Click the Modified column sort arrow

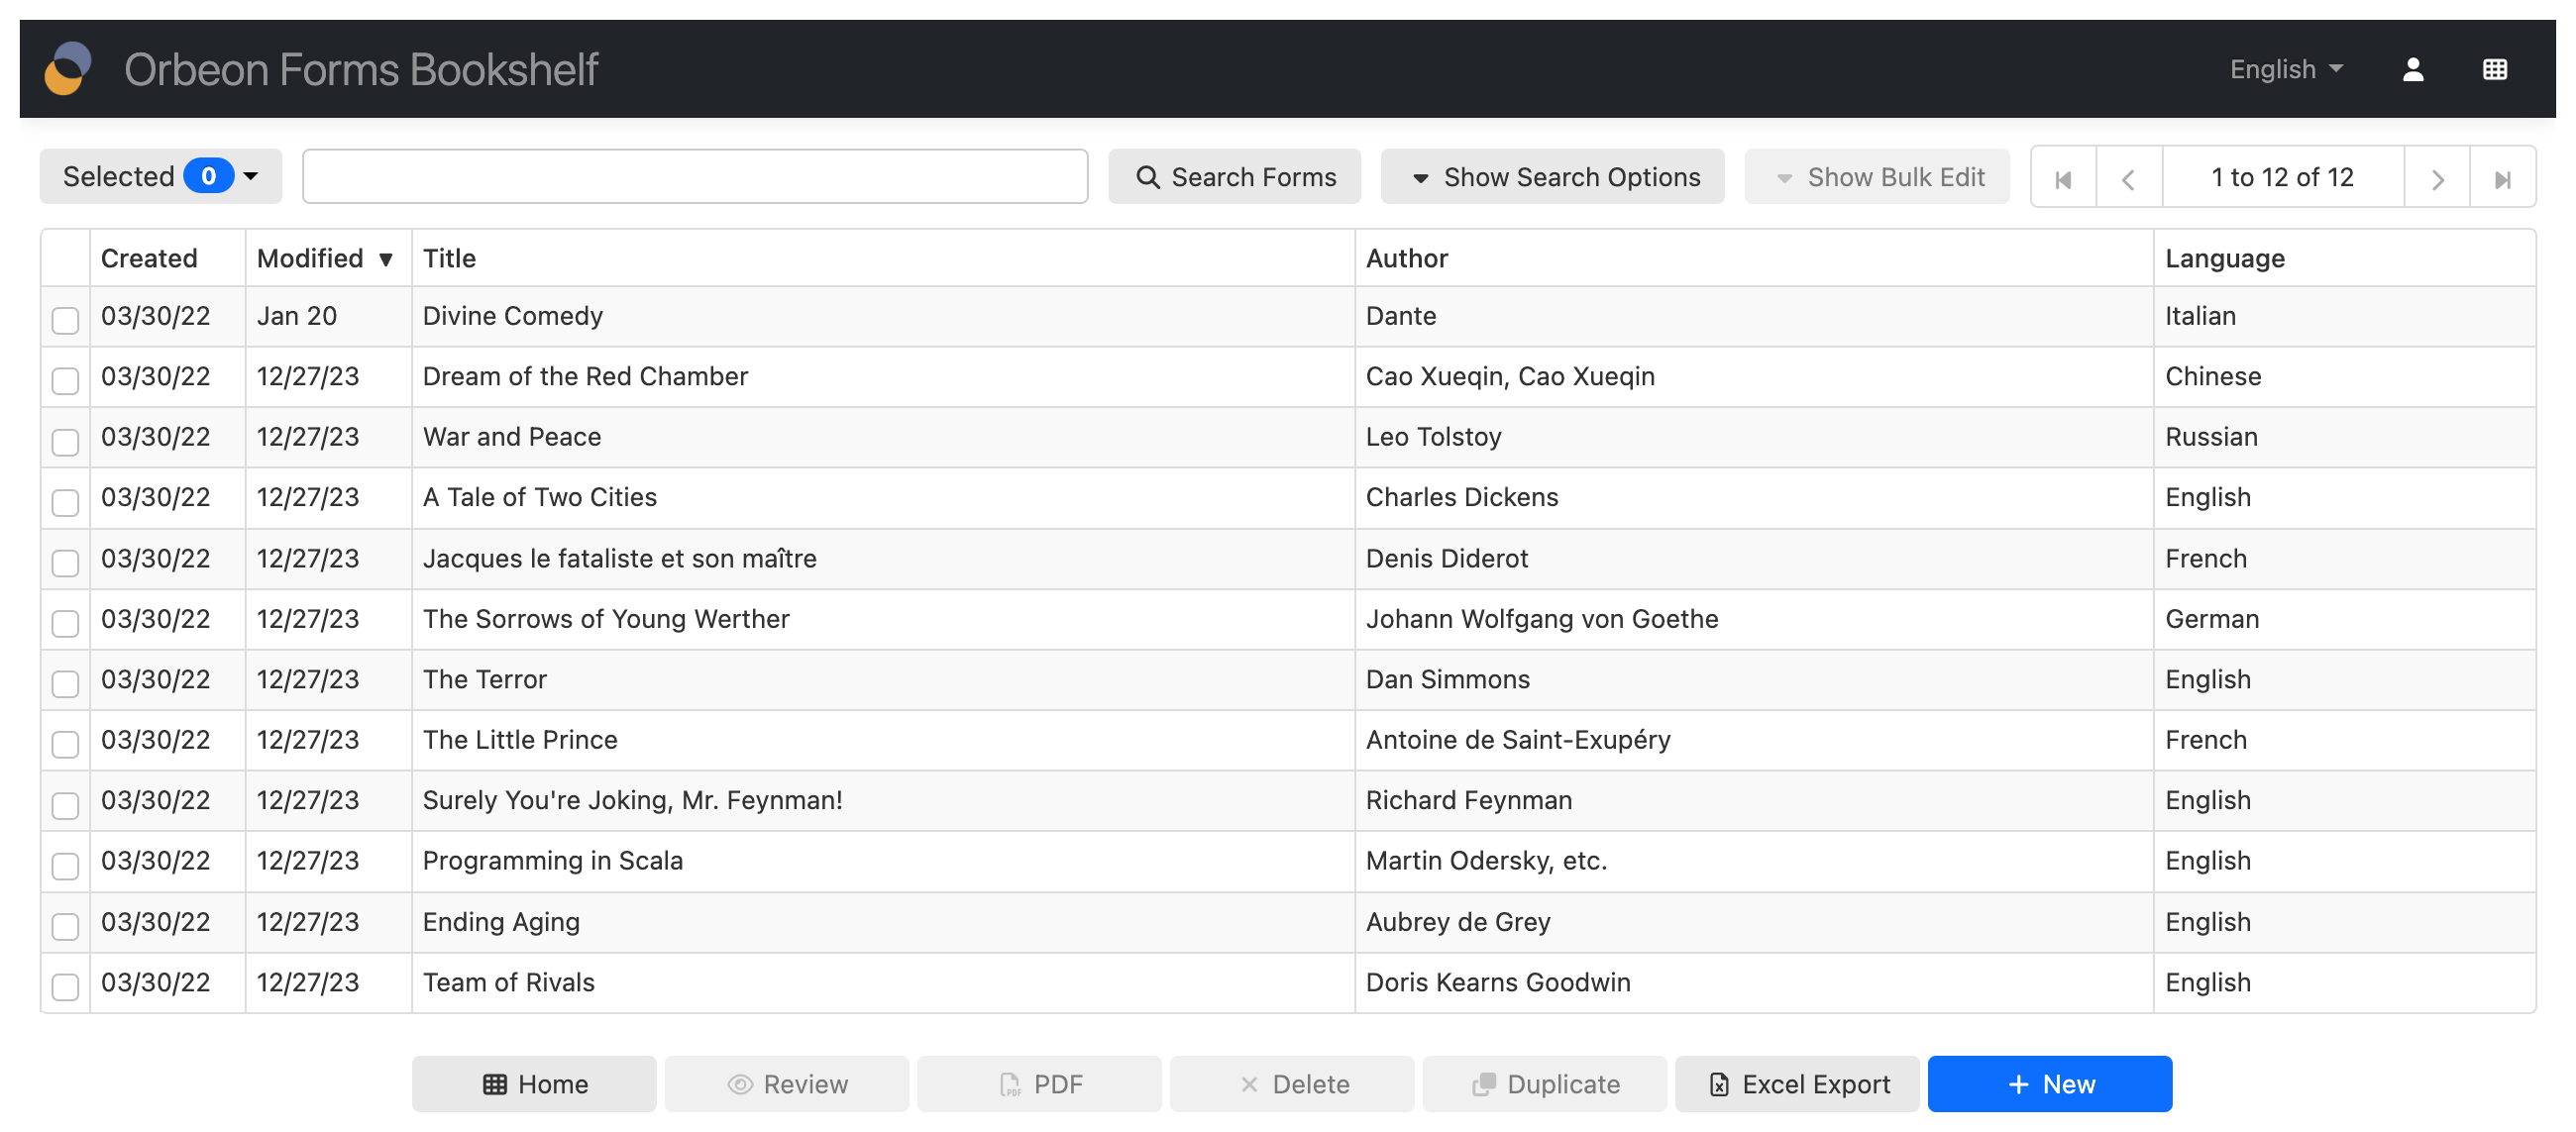pyautogui.click(x=386, y=259)
